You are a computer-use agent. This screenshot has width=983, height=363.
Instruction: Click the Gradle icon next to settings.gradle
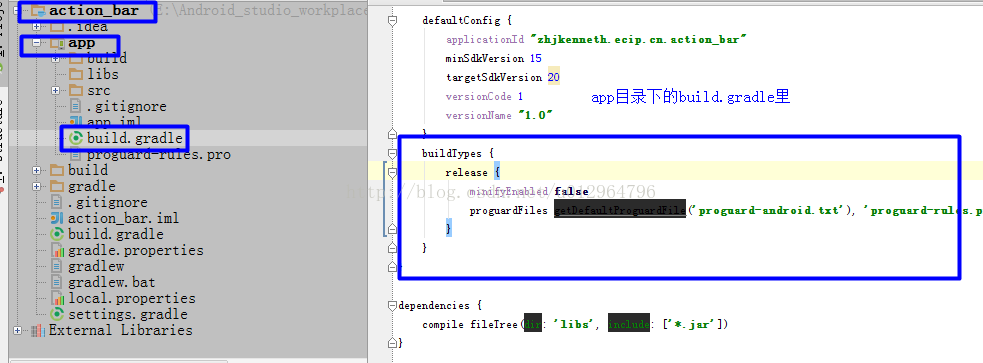click(57, 314)
